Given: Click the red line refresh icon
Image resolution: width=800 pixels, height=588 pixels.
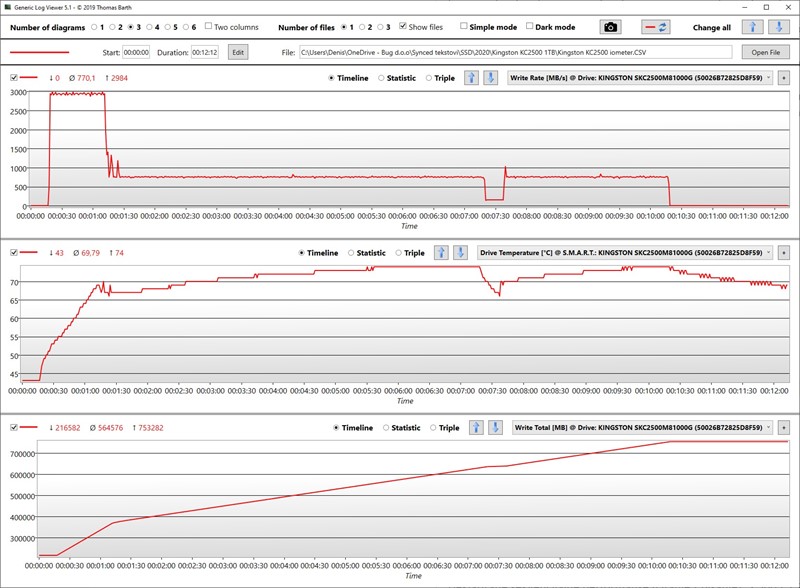Looking at the screenshot, I should click(x=656, y=27).
